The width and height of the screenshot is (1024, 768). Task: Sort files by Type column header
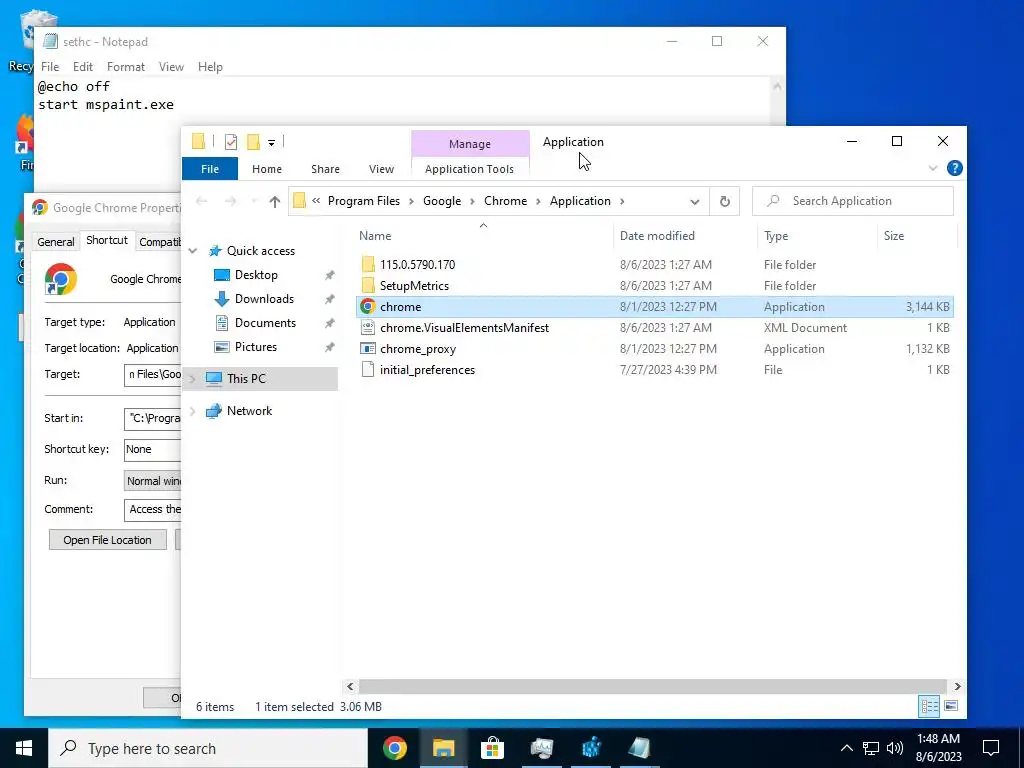click(x=776, y=236)
